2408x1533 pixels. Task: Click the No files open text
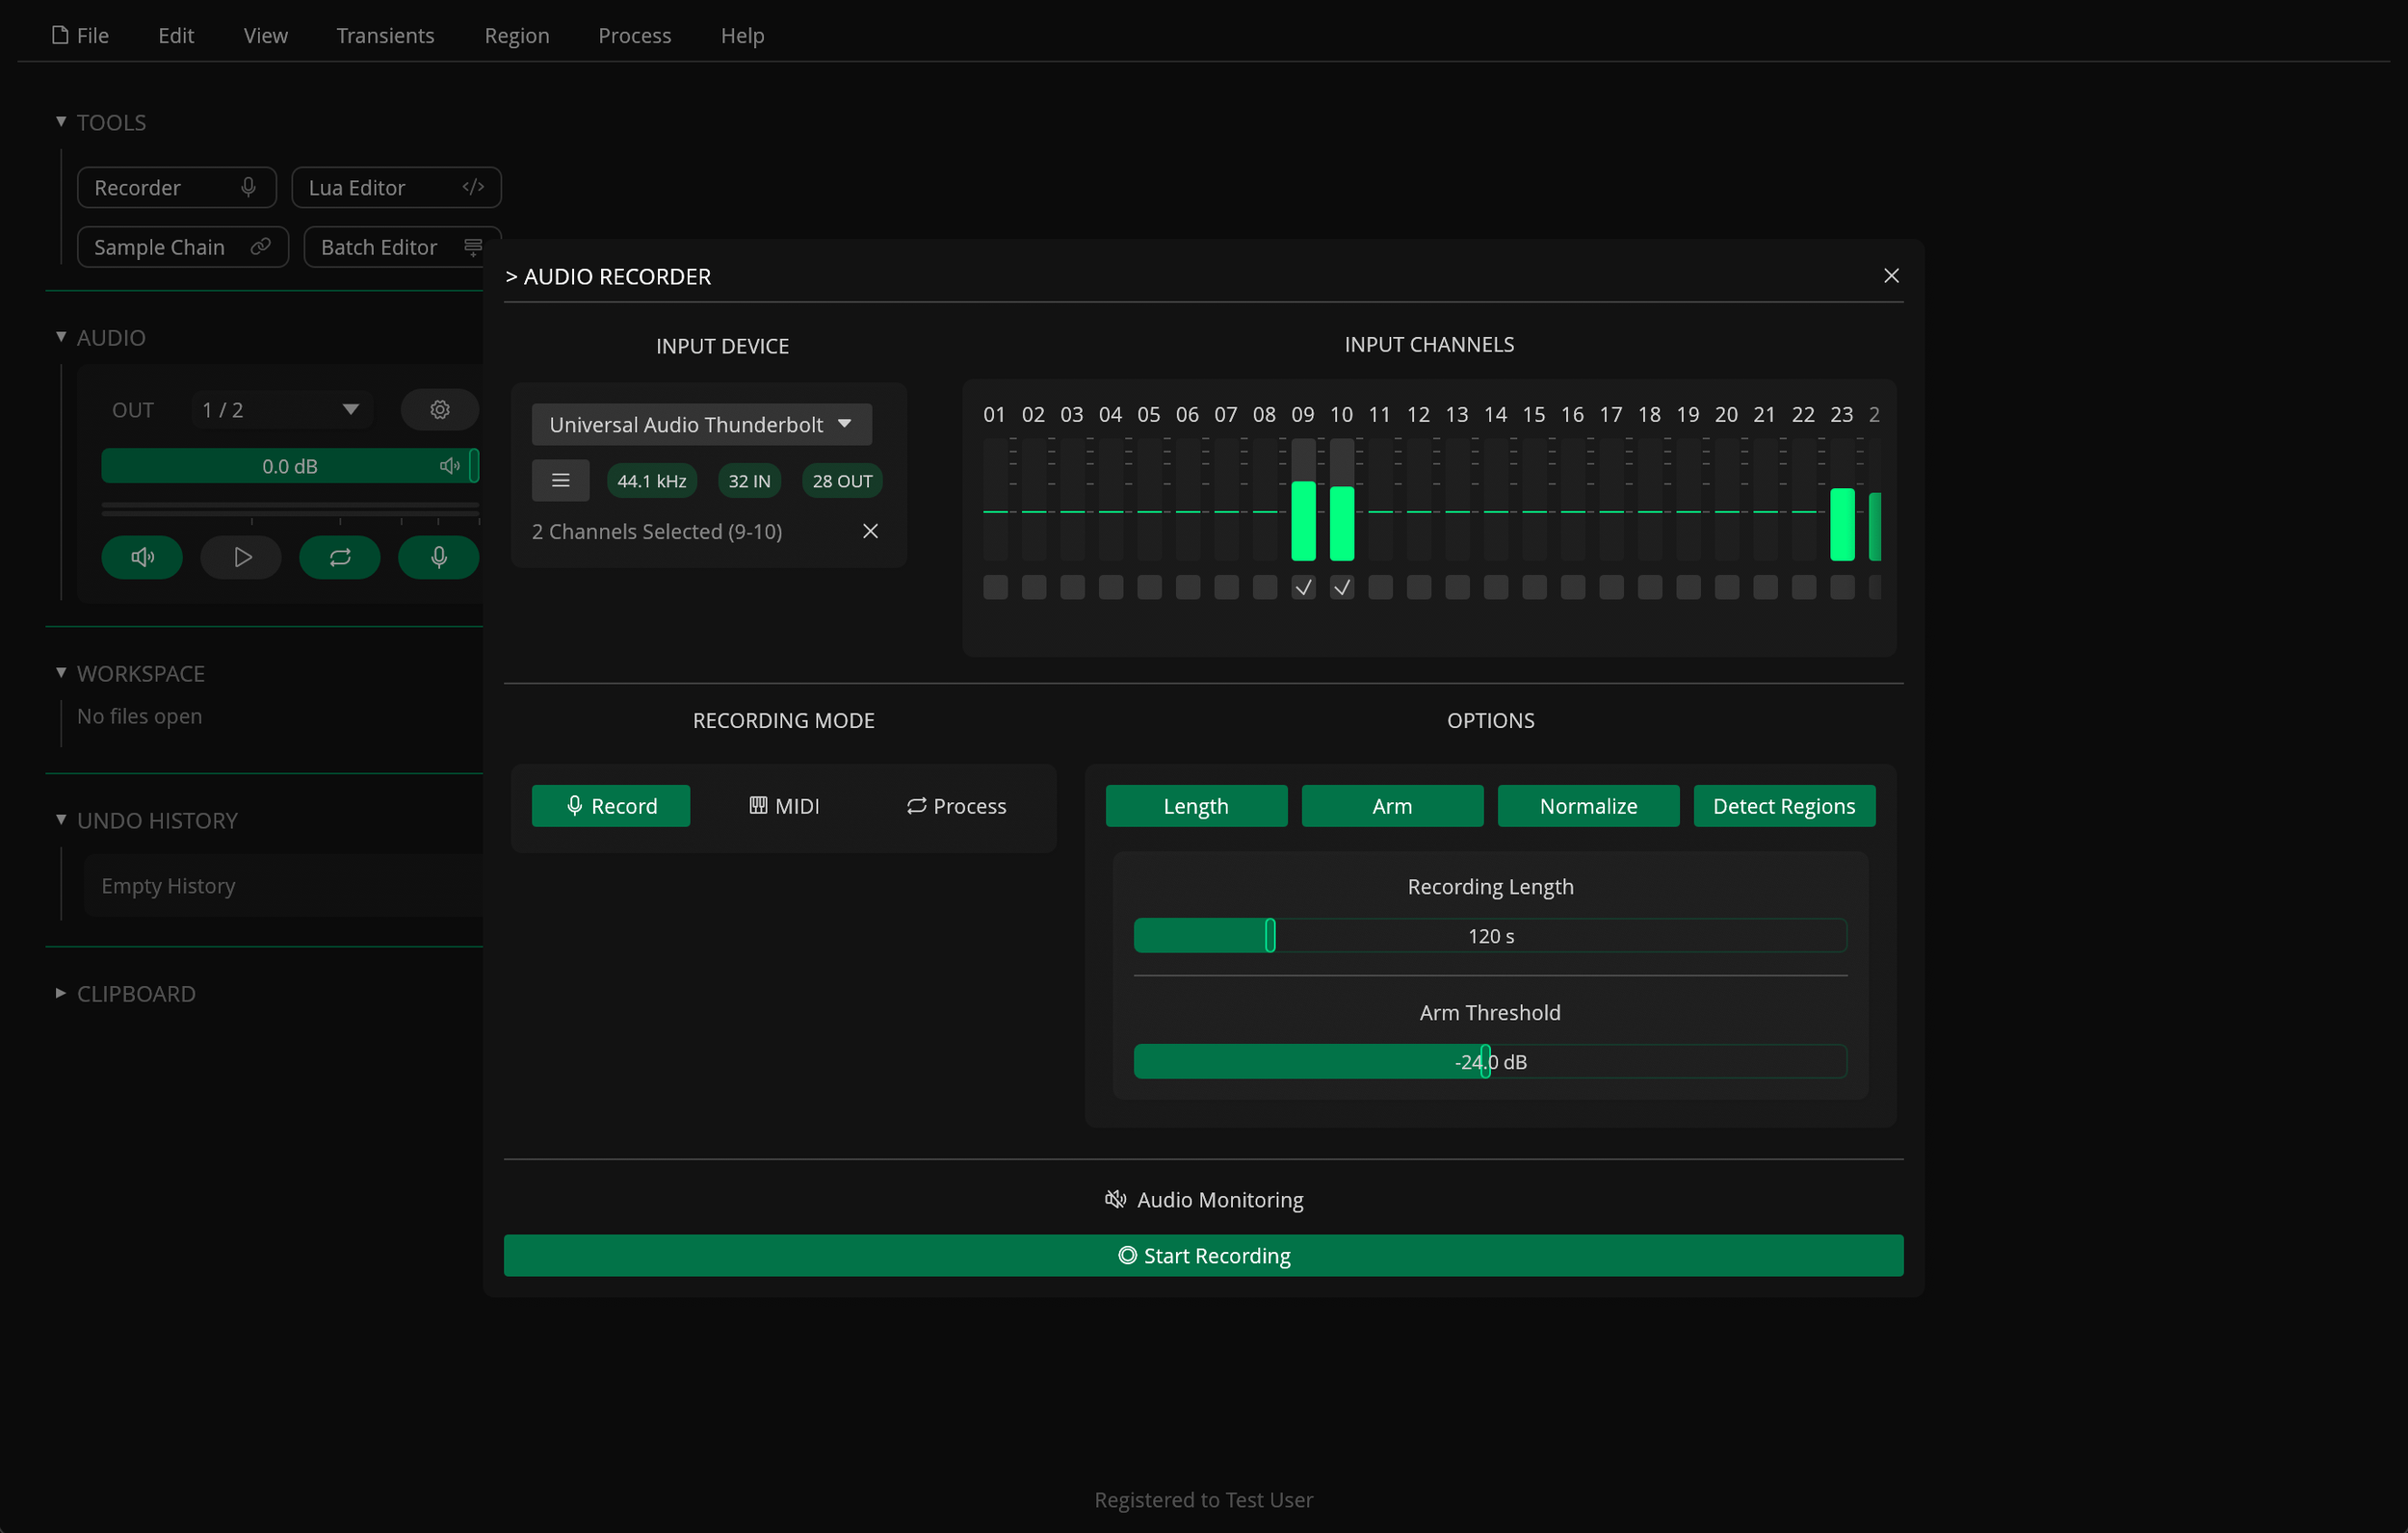coord(139,716)
